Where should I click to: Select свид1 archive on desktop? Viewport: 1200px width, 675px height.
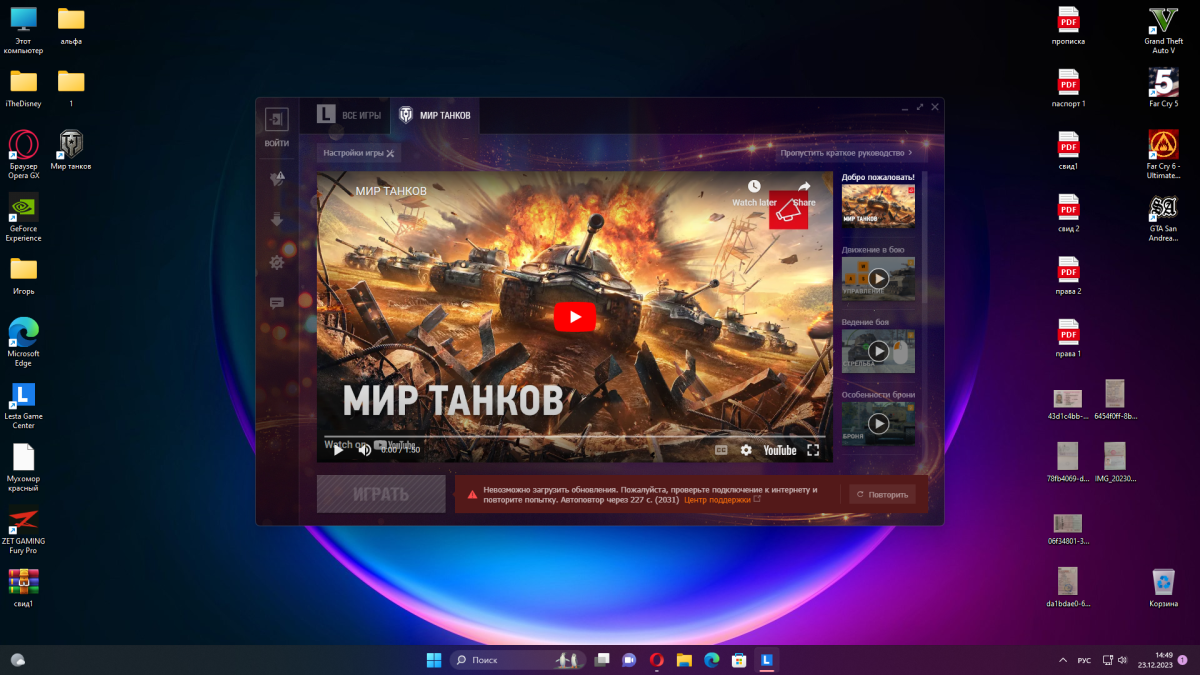[23, 588]
